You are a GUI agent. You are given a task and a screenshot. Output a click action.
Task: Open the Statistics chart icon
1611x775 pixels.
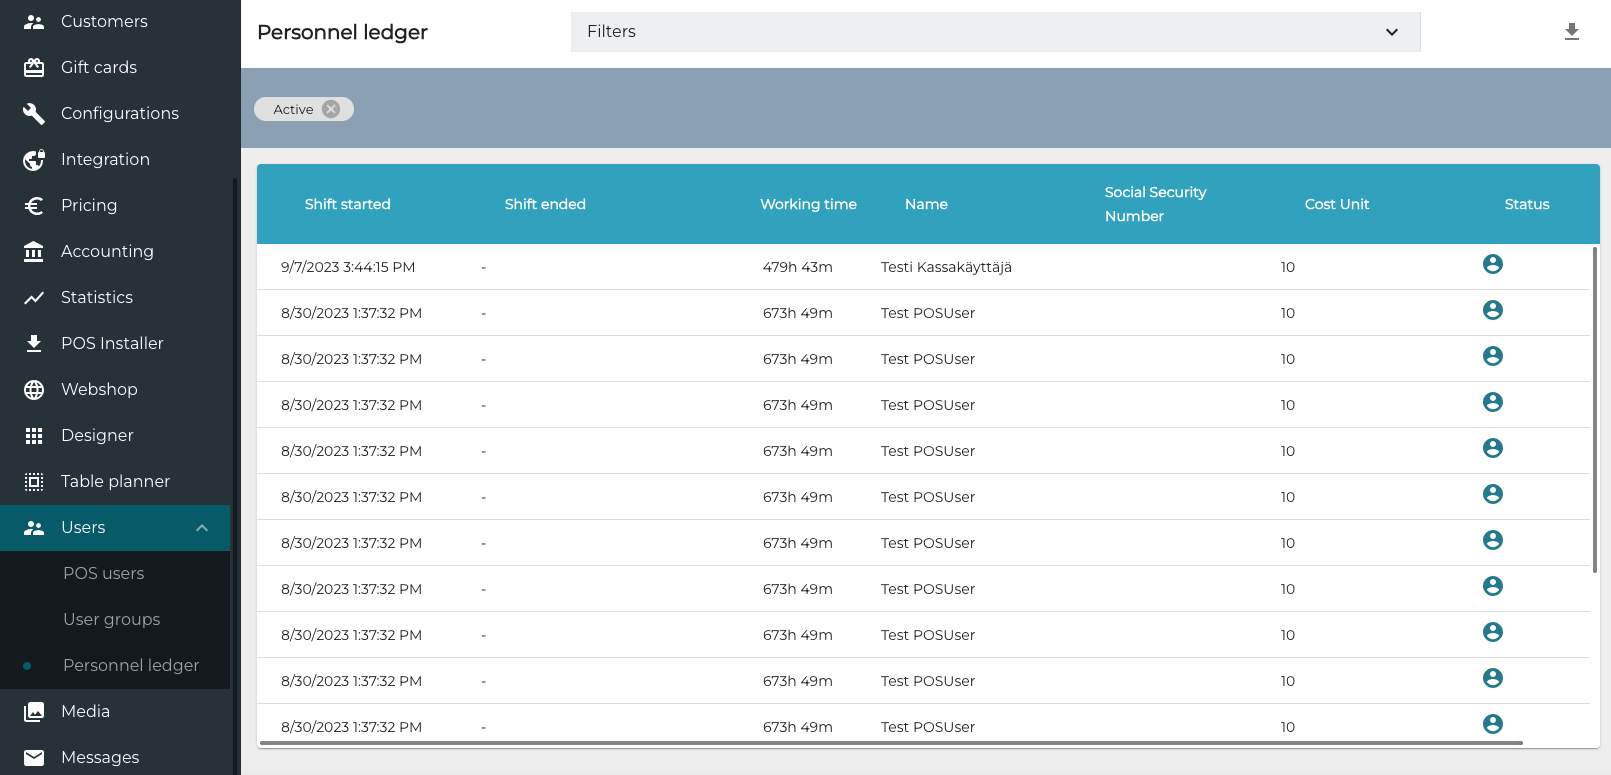pos(34,297)
